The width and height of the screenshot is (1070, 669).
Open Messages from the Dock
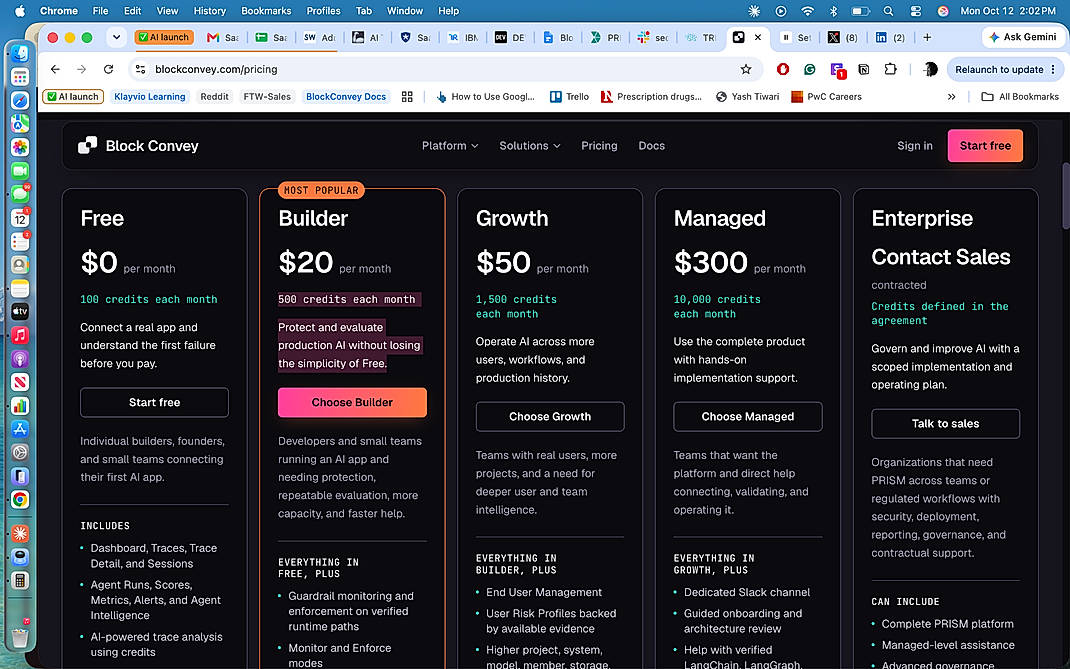[20, 194]
